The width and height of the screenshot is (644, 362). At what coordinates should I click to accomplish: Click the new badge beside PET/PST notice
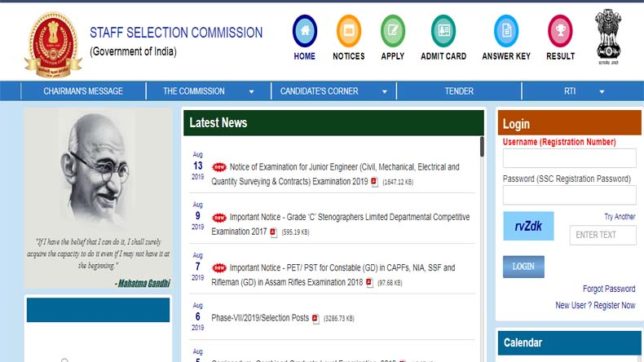pos(219,268)
